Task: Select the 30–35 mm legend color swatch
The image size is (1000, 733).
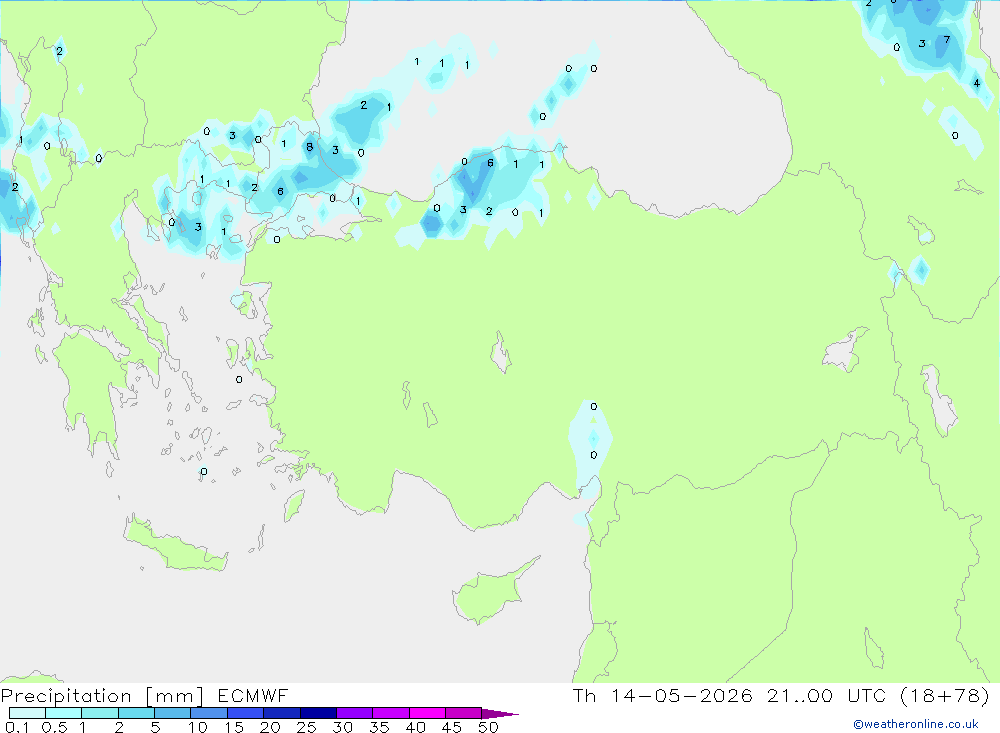Action: click(x=354, y=713)
